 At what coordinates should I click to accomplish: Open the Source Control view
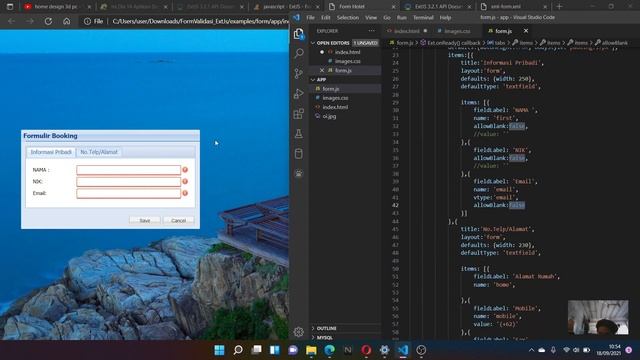(299, 73)
